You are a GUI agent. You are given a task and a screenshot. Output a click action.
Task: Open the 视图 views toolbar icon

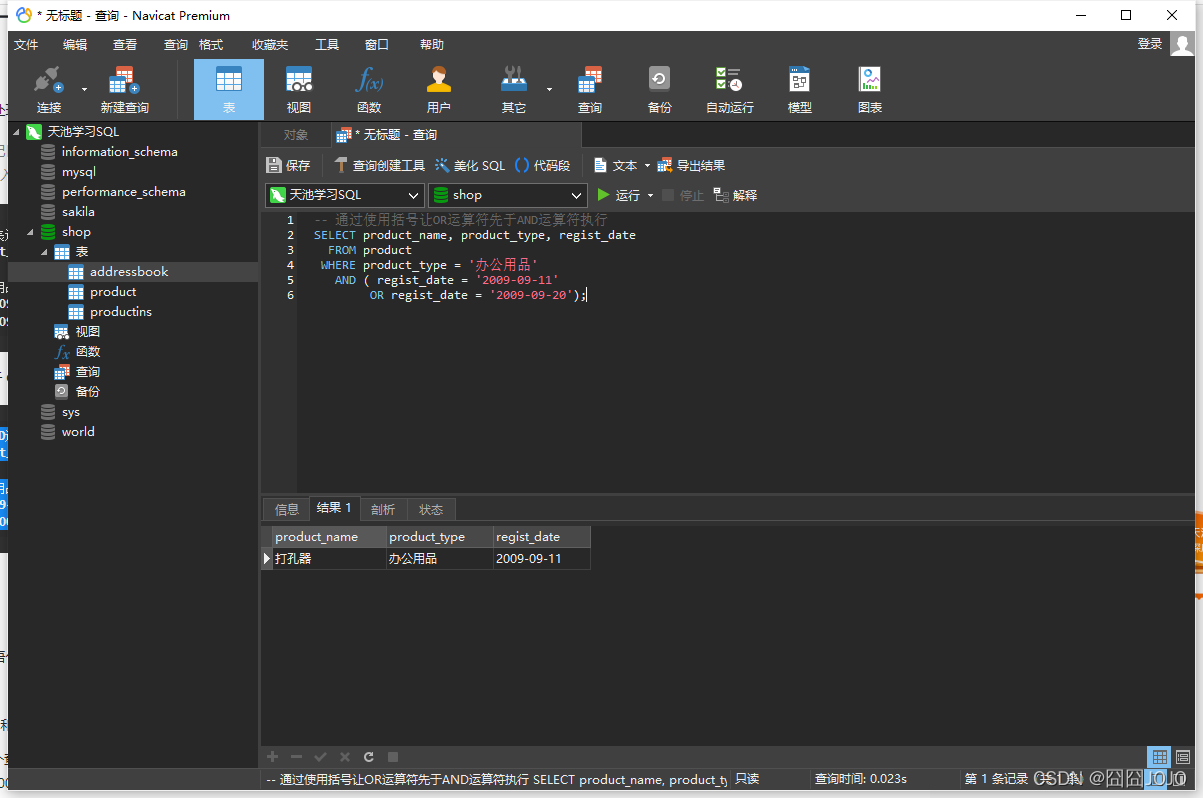click(299, 89)
